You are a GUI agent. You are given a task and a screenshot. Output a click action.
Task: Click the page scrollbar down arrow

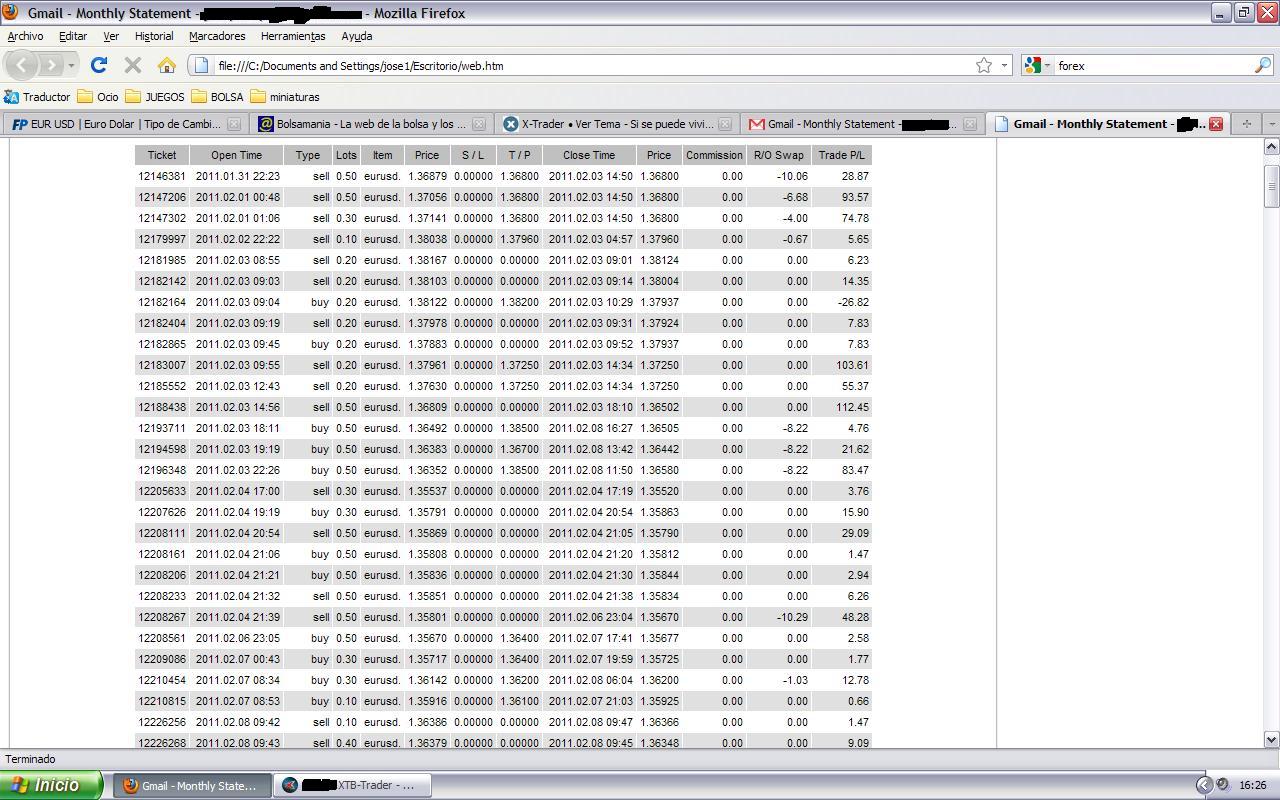[1271, 739]
